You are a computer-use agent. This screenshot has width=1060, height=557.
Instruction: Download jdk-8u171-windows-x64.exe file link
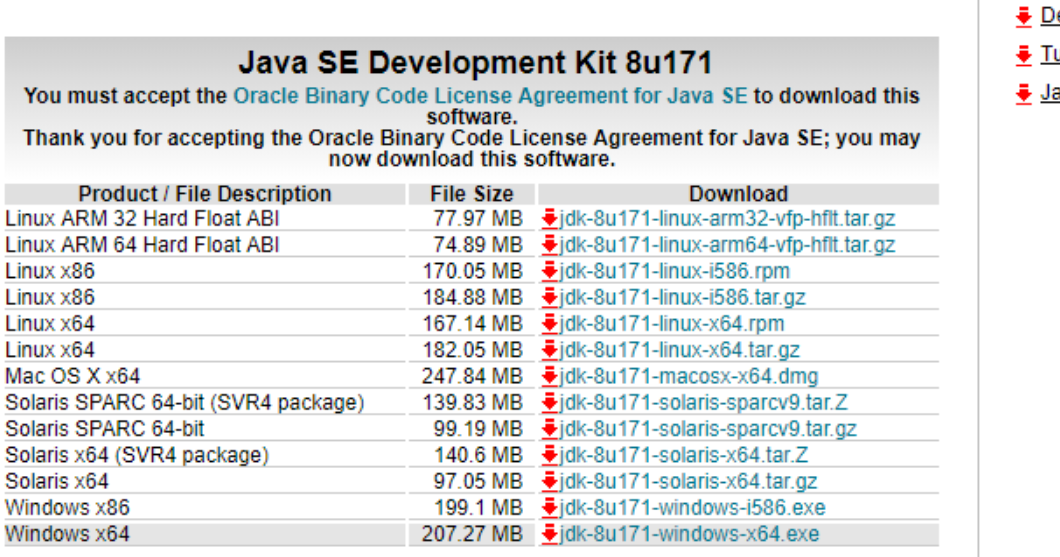(x=689, y=534)
